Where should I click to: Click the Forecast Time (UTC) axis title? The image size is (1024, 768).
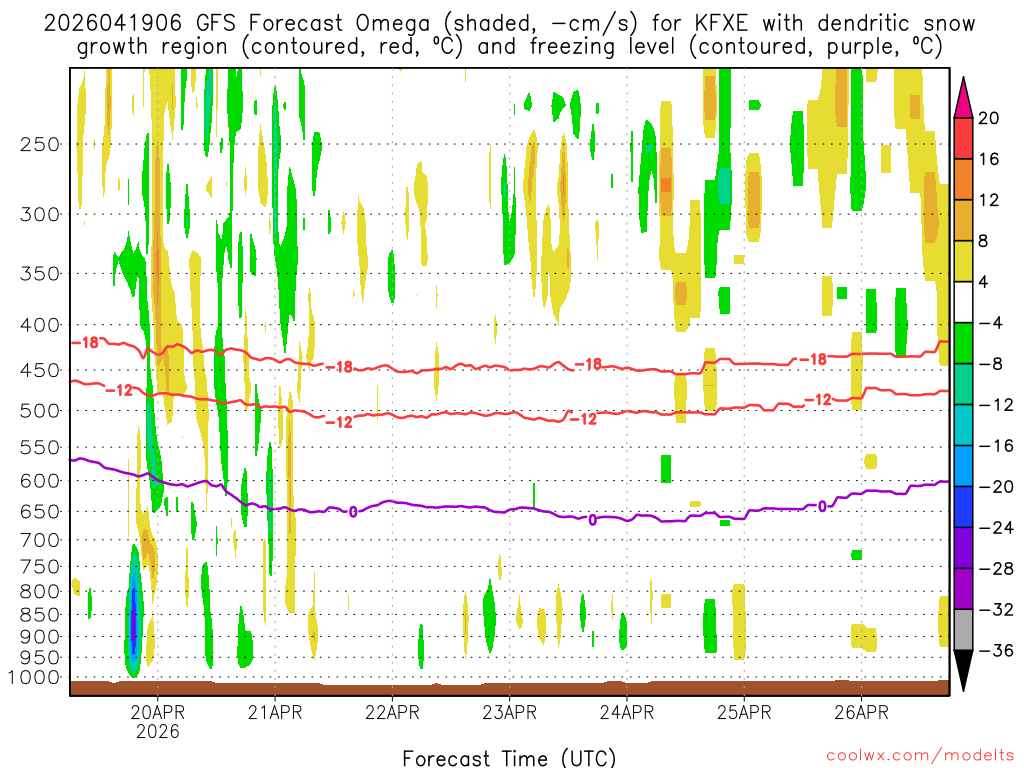[x=509, y=756]
